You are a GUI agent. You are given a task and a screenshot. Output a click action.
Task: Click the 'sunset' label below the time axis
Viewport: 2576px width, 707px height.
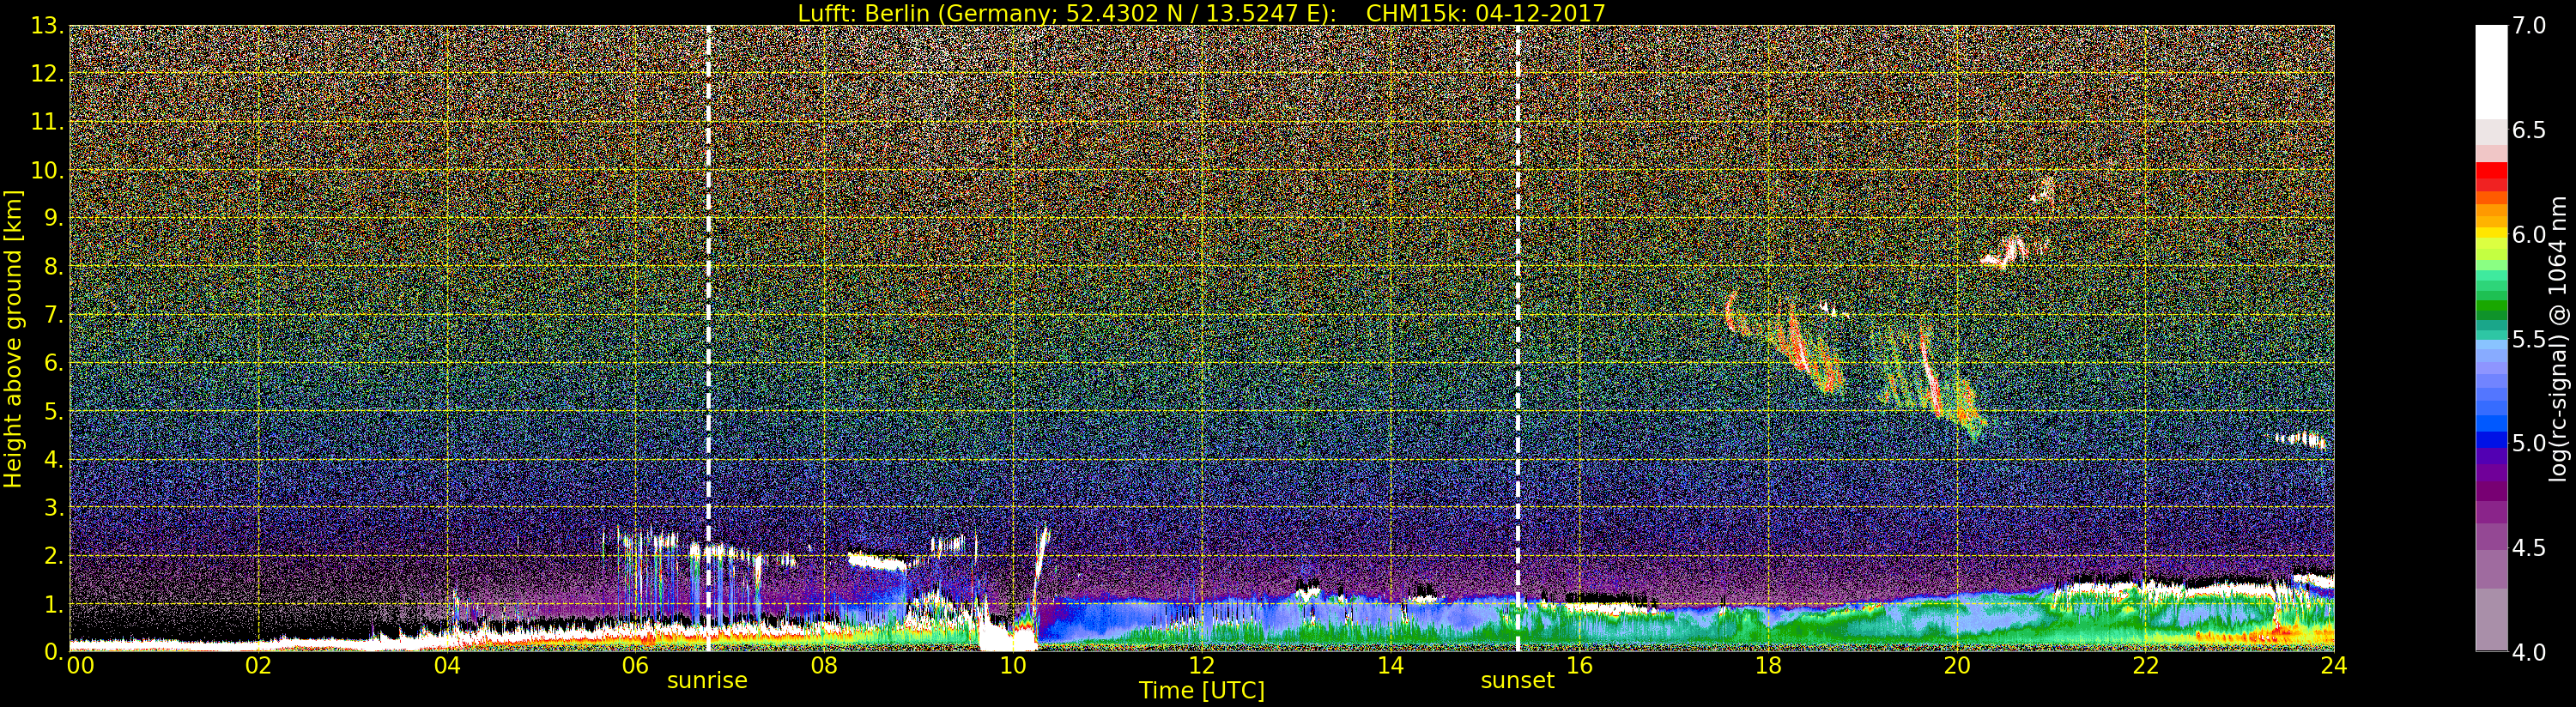(x=1517, y=681)
